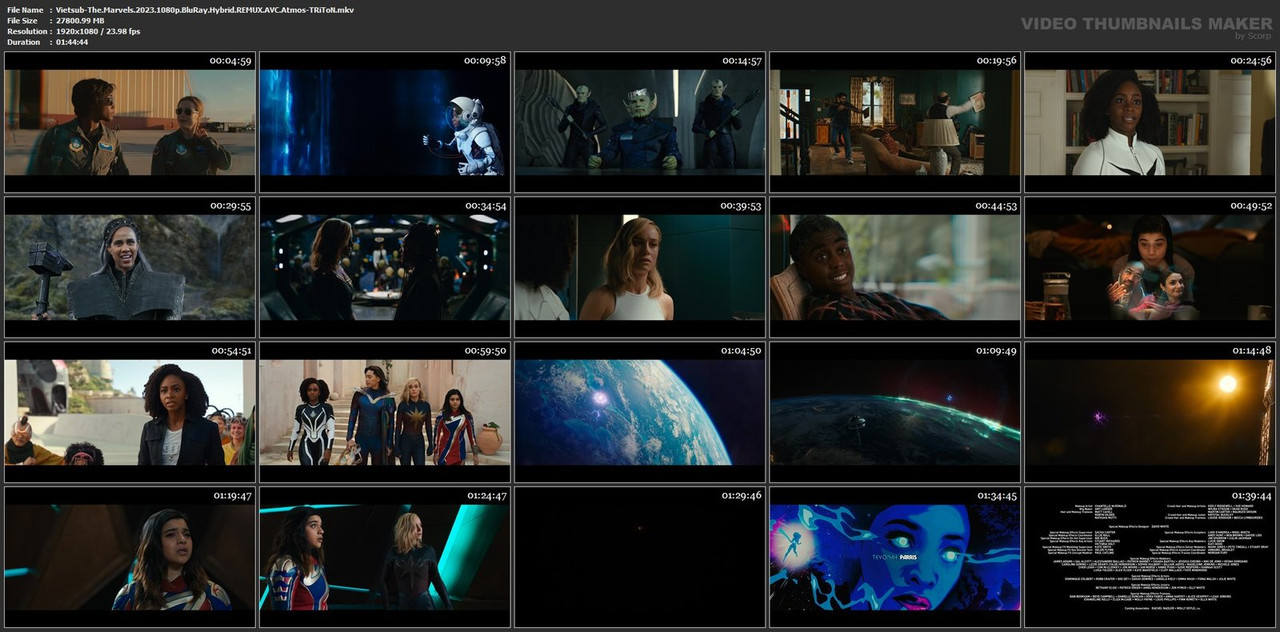This screenshot has width=1280, height=632.
Task: Select the spaceship interior frame at 00:34:54
Action: click(385, 267)
